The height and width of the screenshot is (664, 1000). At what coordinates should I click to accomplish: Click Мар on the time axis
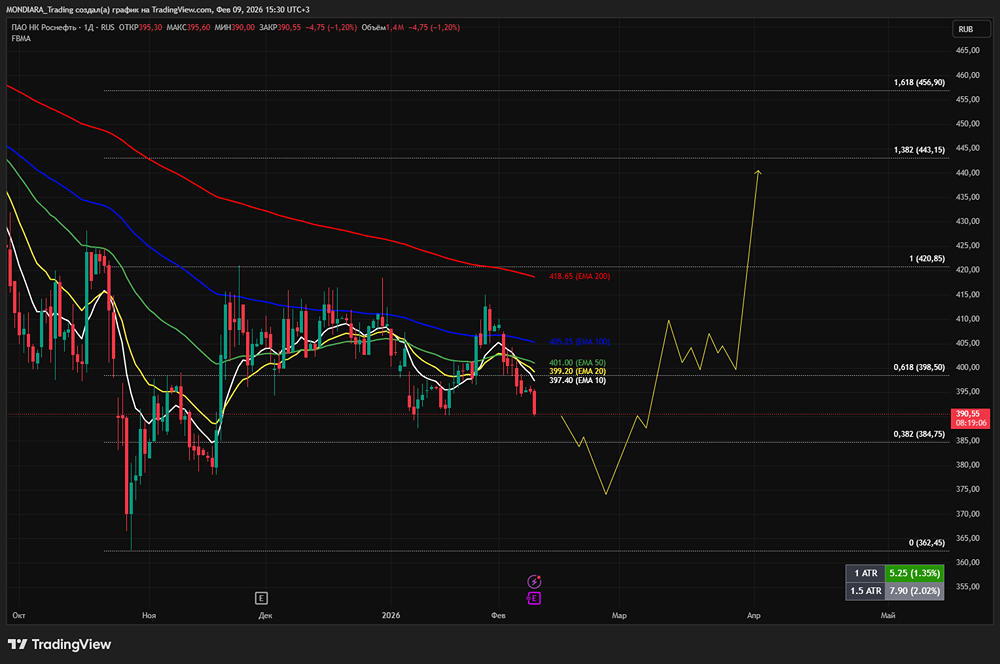pyautogui.click(x=619, y=616)
